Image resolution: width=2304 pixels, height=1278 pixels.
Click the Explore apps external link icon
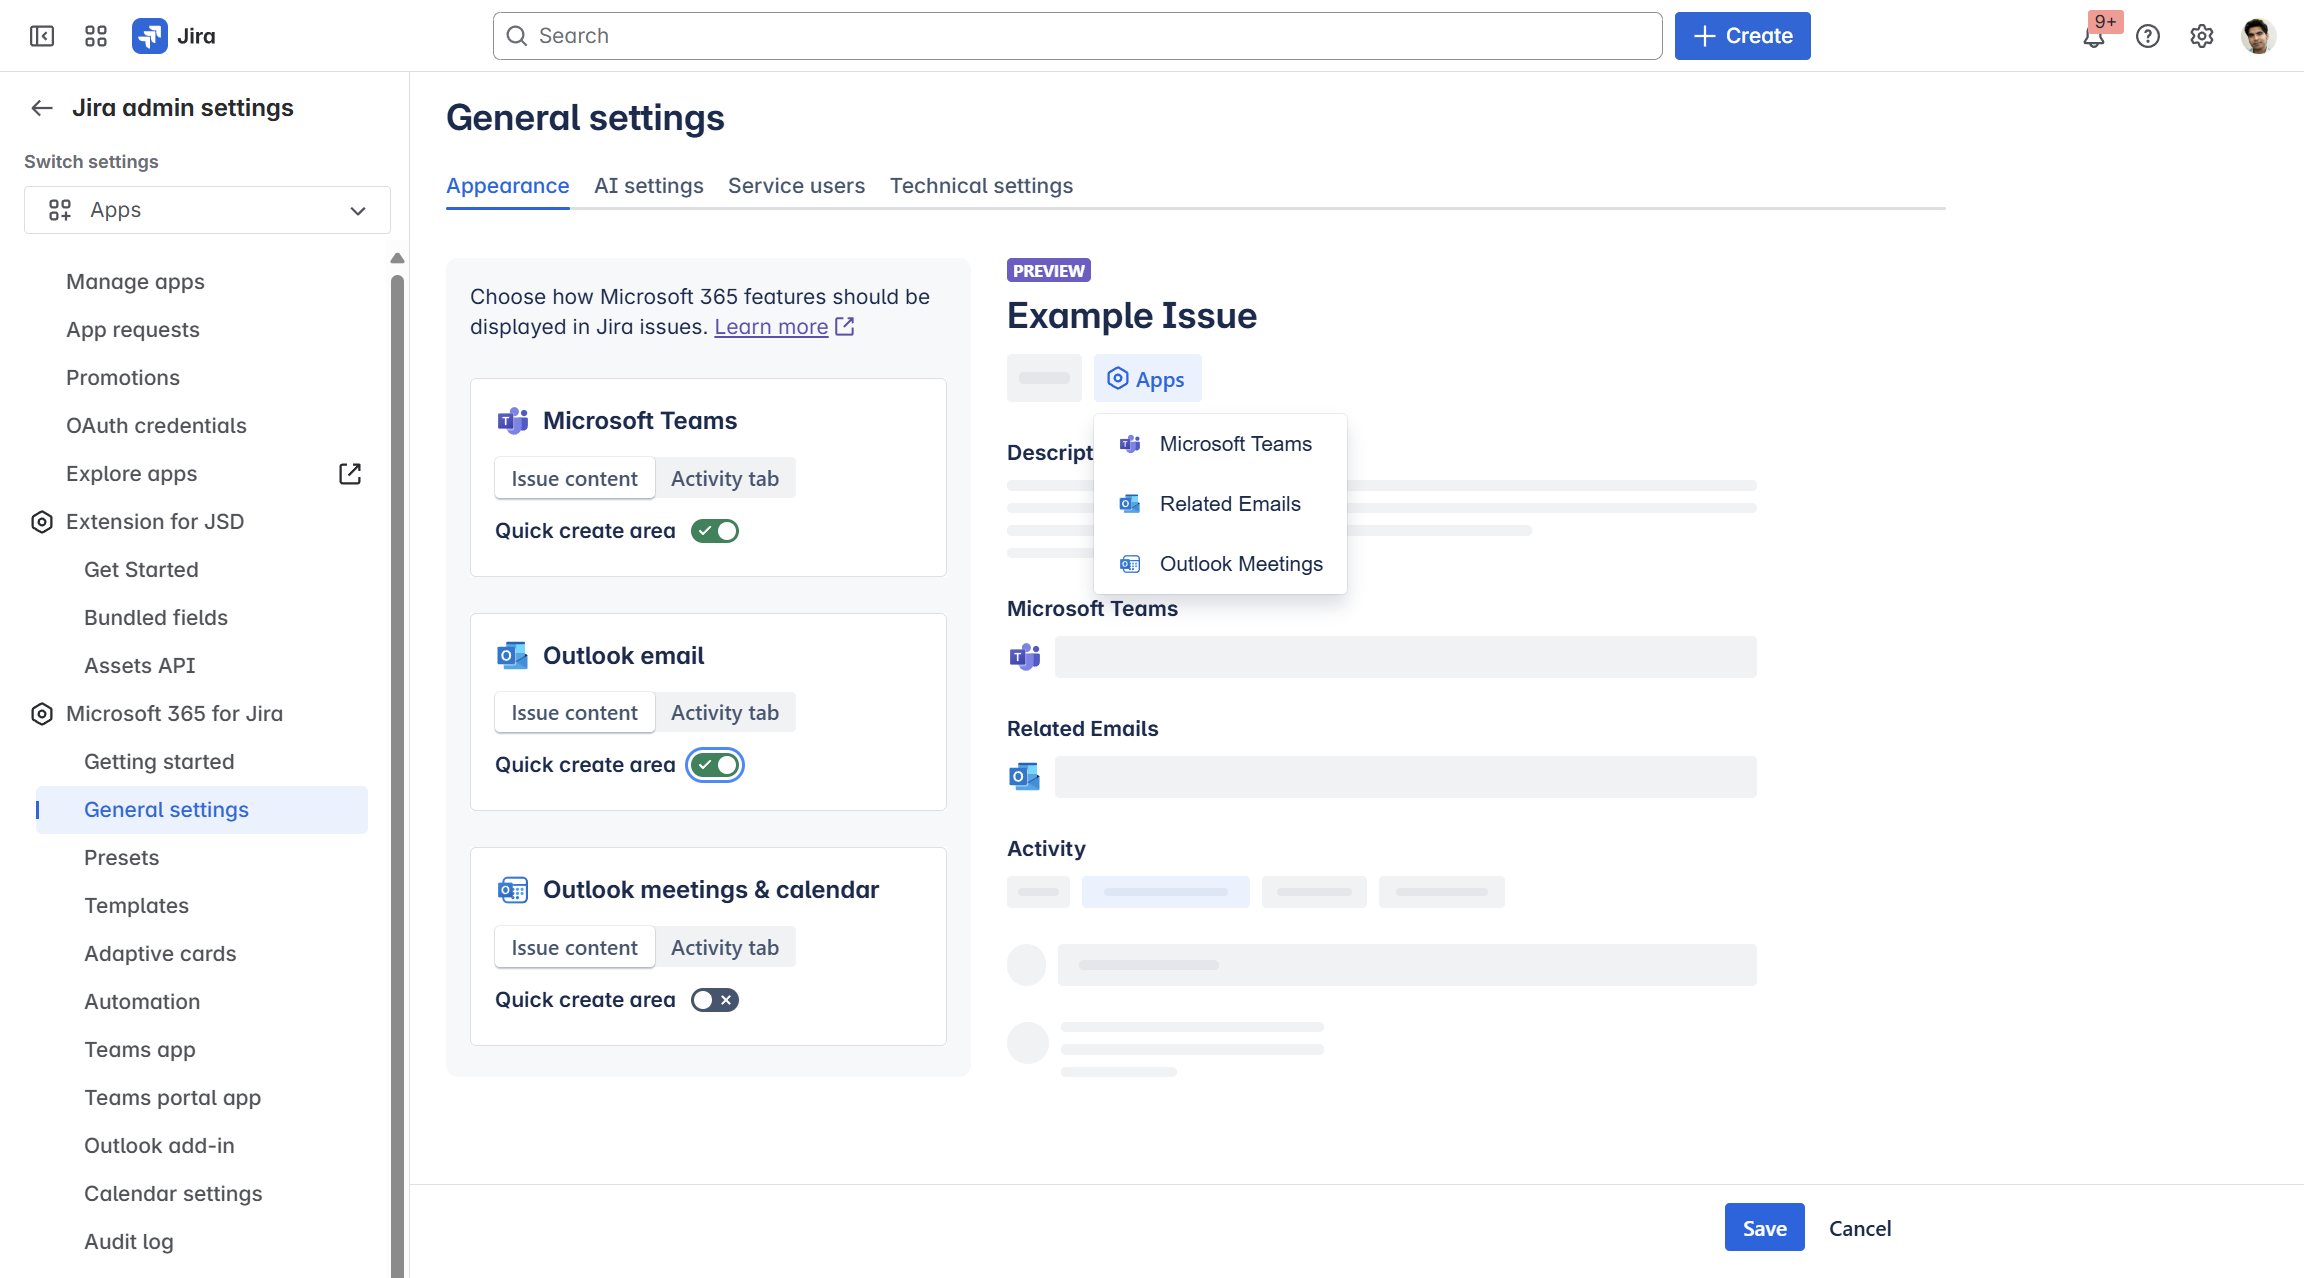coord(350,474)
